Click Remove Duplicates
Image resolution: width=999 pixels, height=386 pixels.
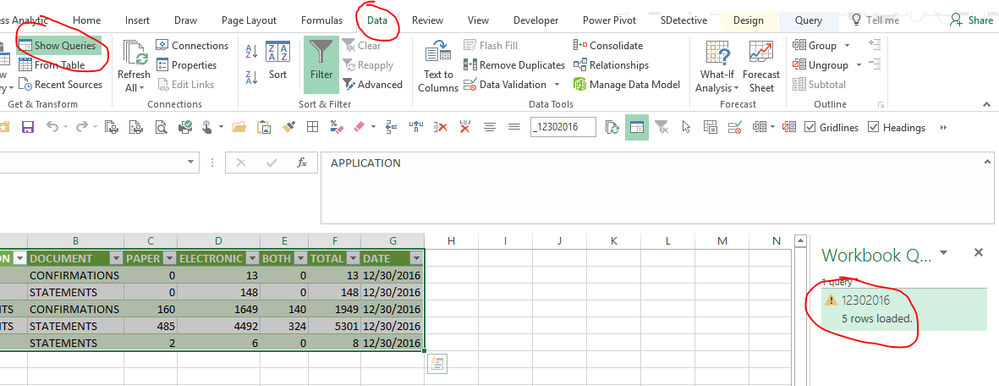514,65
